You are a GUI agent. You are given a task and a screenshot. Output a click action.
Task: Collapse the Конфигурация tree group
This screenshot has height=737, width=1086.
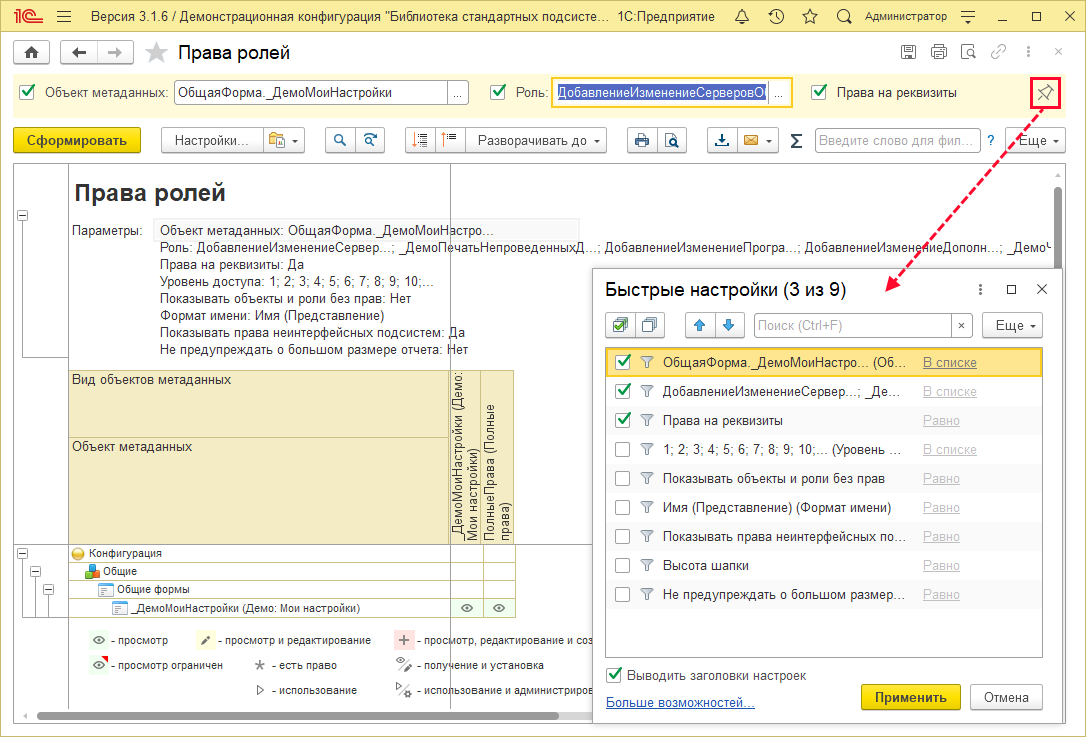pyautogui.click(x=22, y=553)
